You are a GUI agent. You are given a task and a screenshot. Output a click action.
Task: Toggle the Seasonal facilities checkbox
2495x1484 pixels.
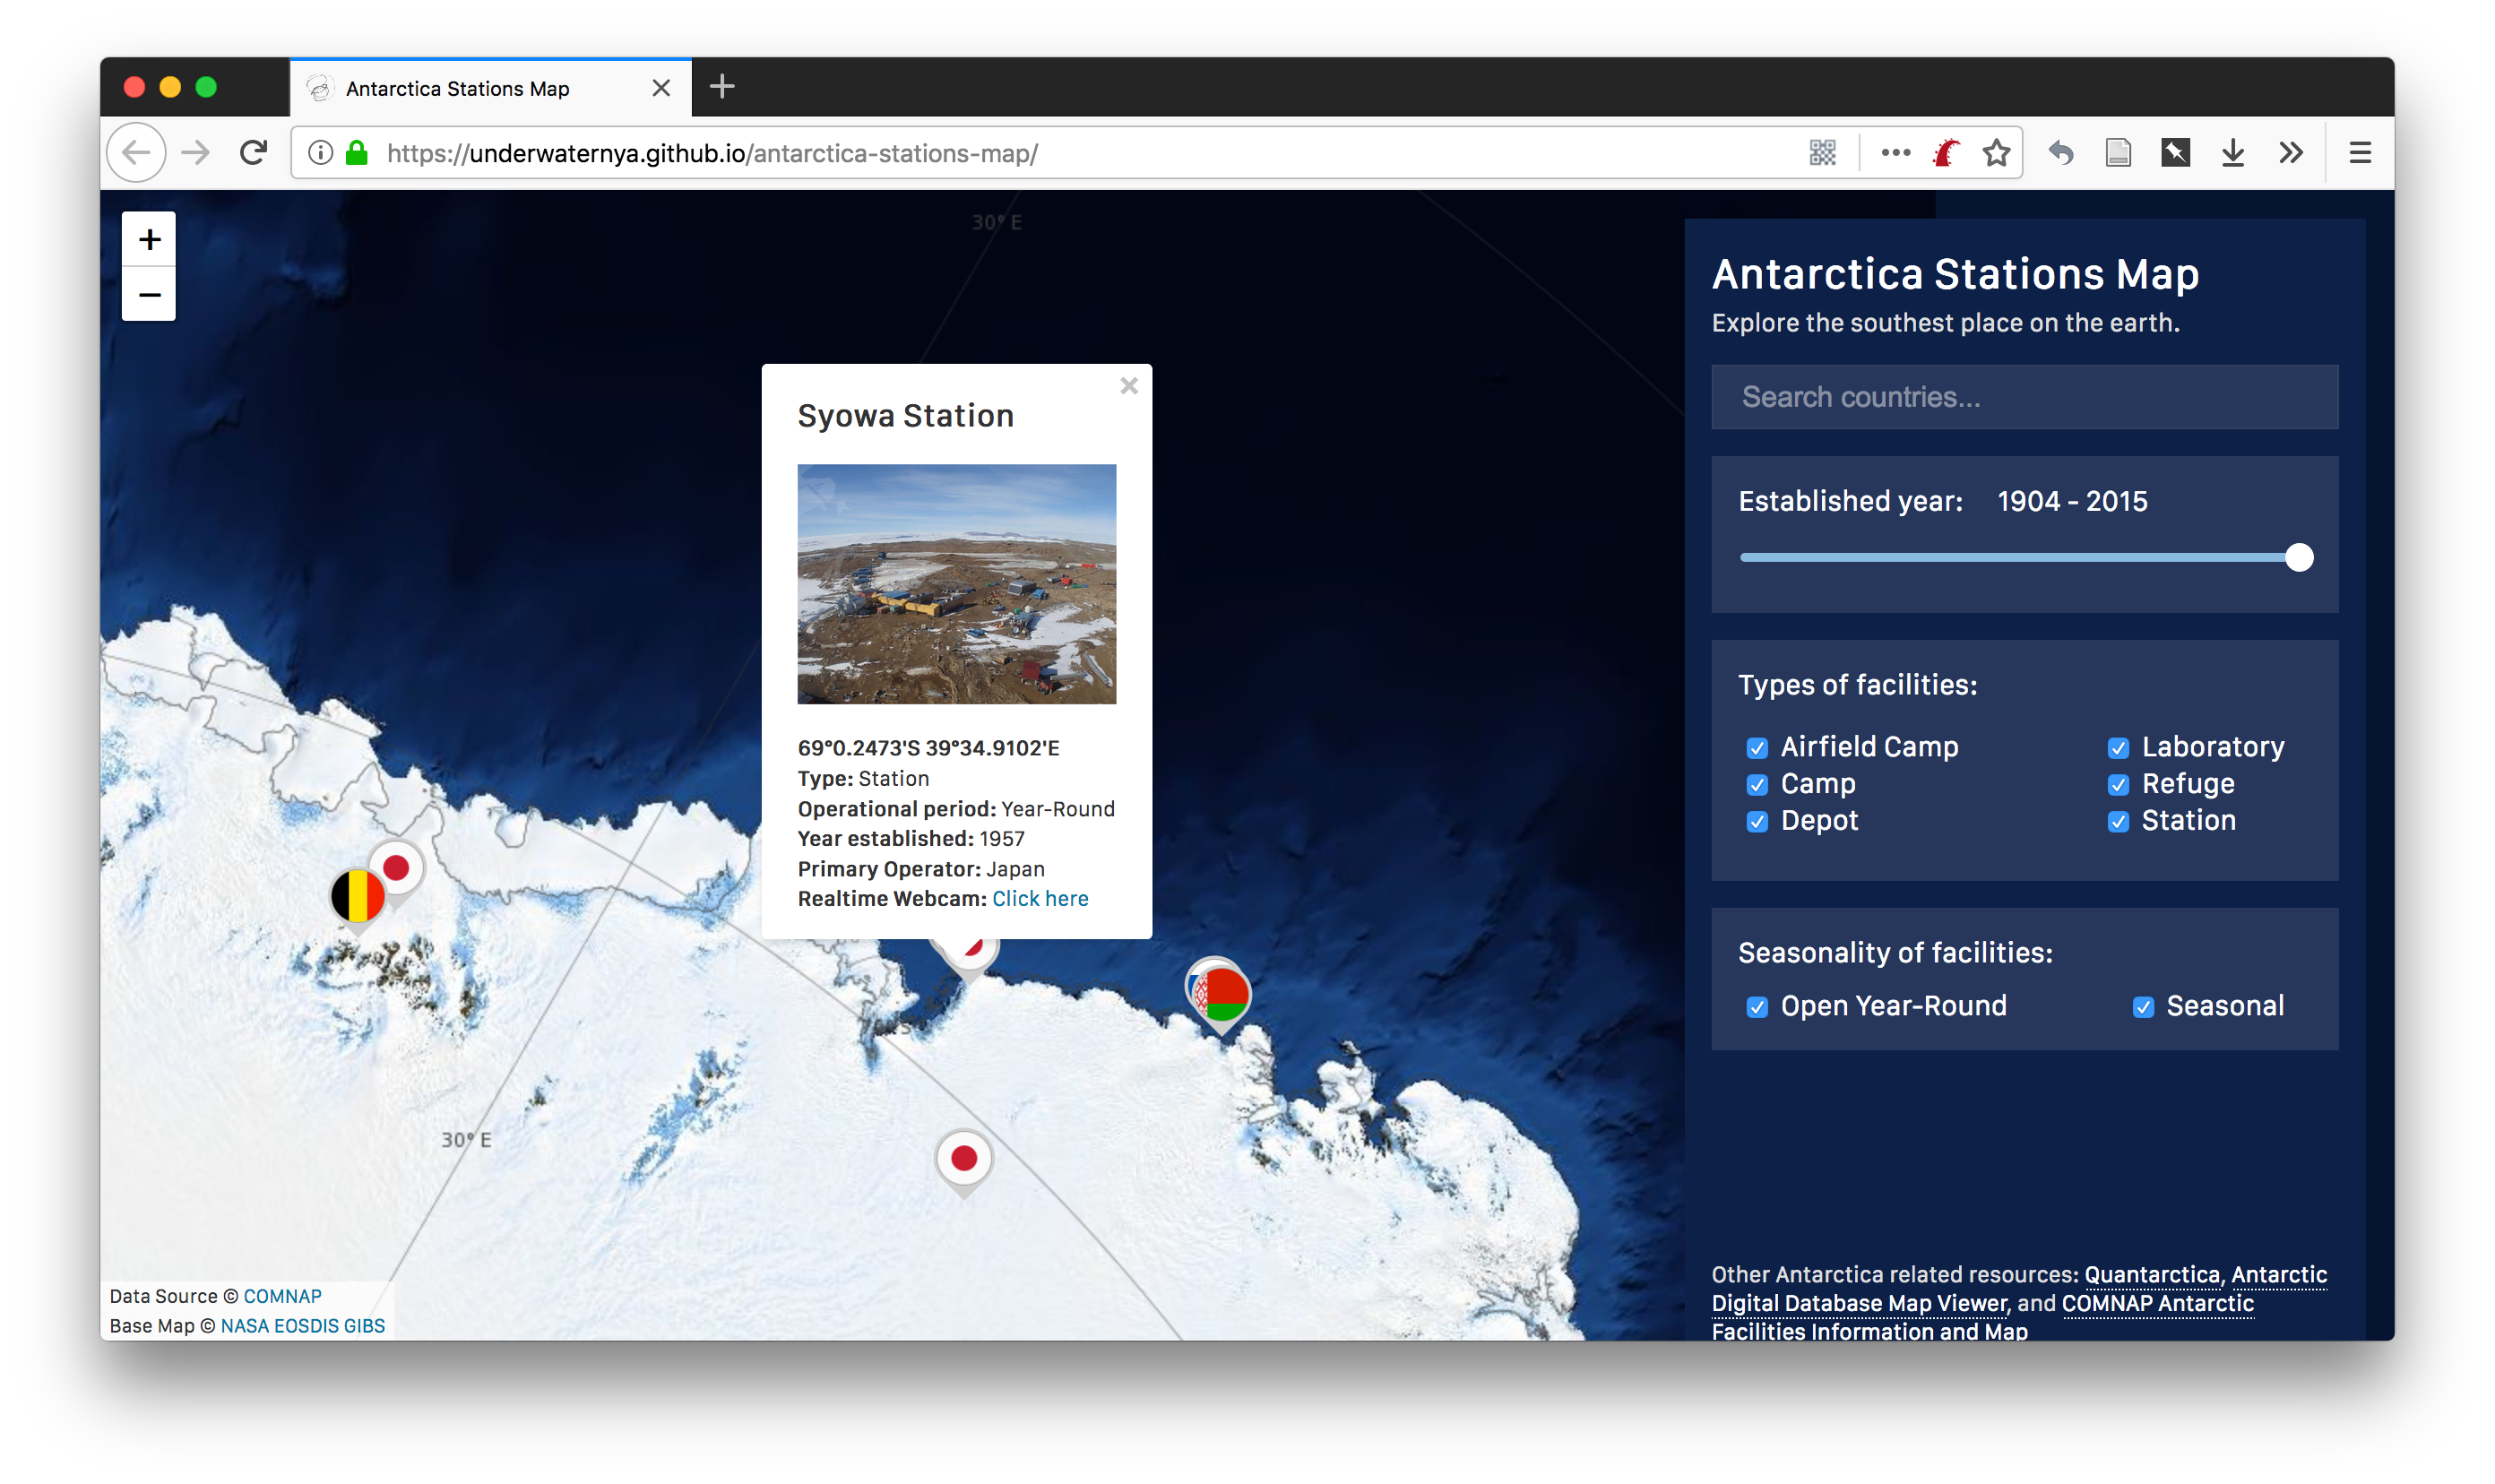click(x=2143, y=1007)
